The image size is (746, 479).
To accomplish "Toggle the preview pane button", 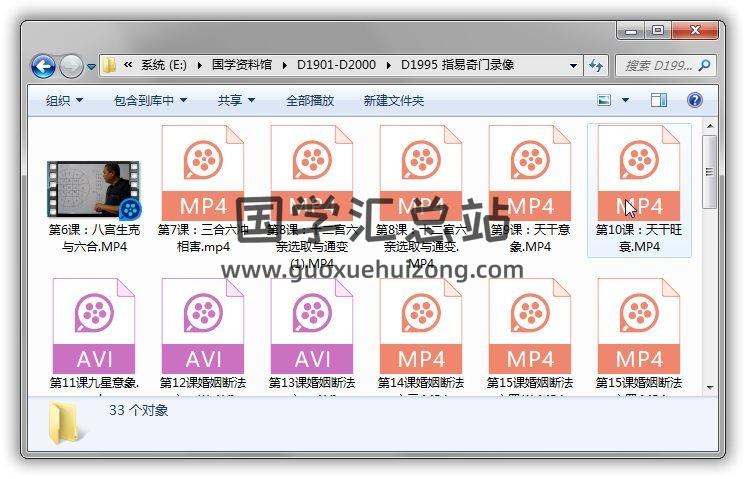I will click(659, 100).
